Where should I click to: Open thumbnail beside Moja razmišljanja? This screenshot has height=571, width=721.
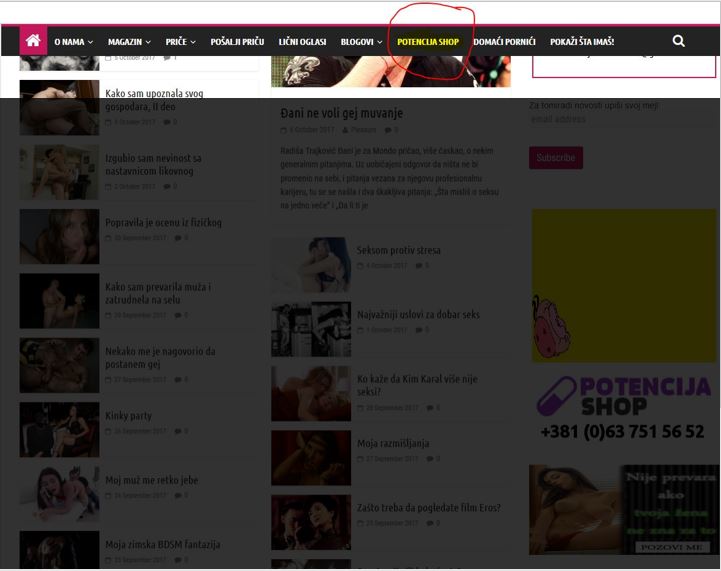click(x=311, y=457)
